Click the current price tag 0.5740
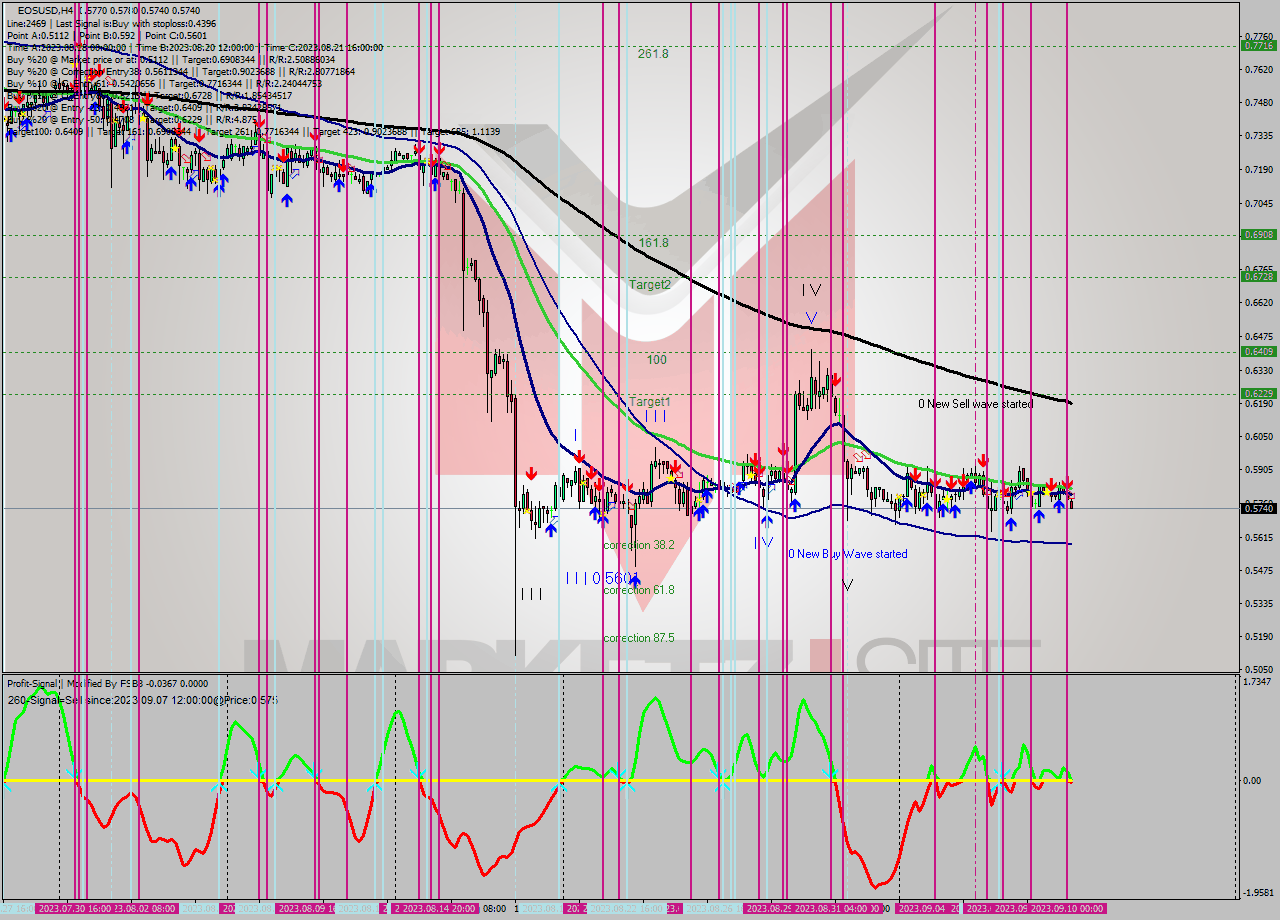The image size is (1280, 920). pyautogui.click(x=1258, y=508)
